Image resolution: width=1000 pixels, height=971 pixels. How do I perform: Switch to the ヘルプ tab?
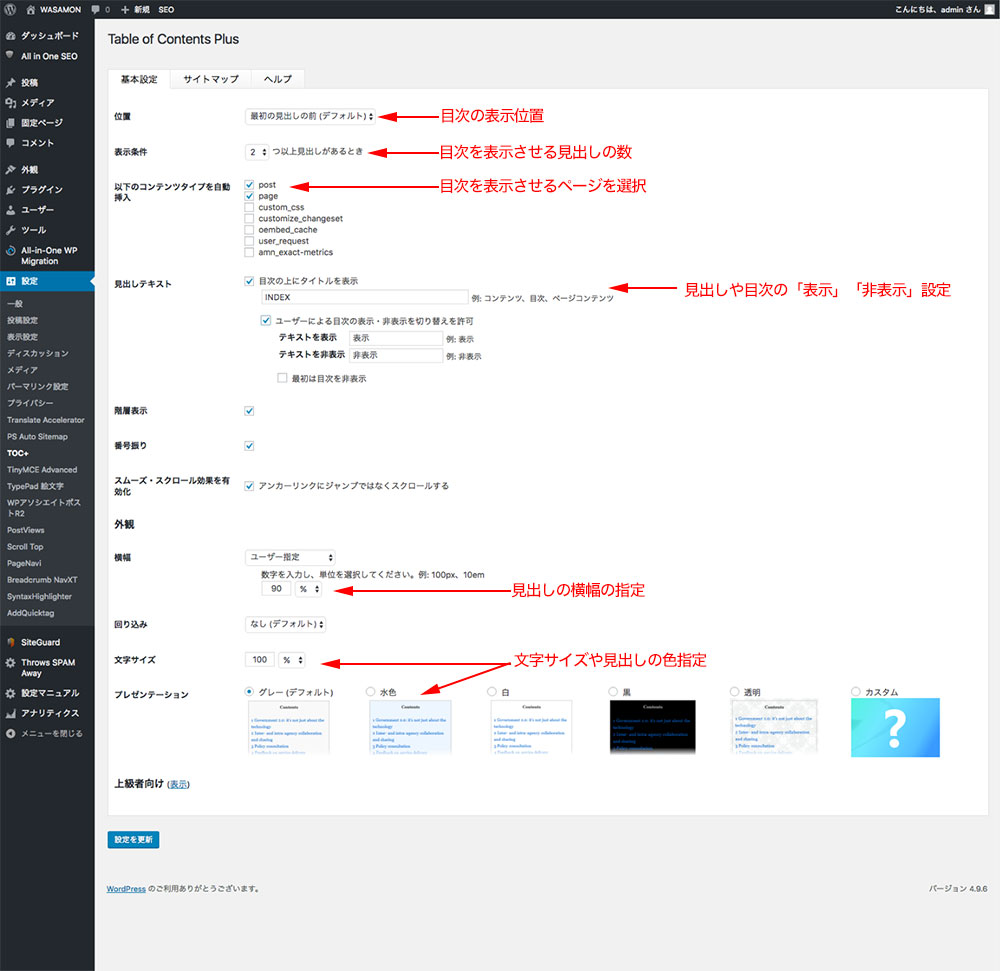tap(277, 79)
